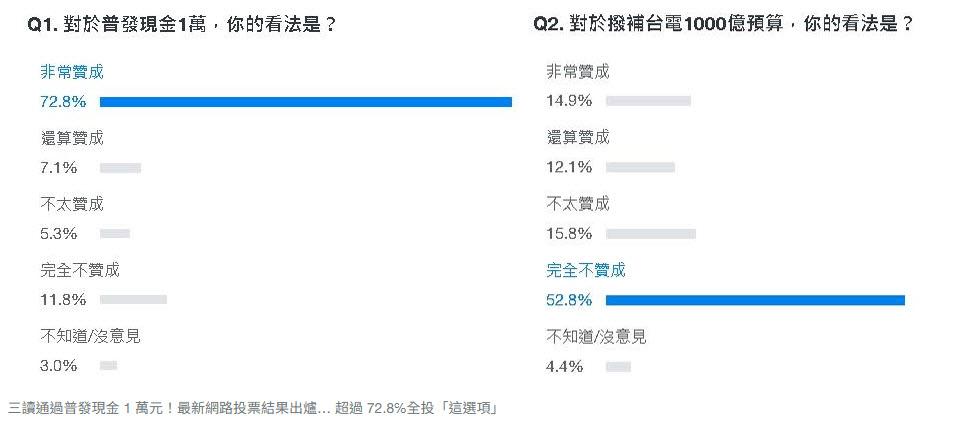Click the 3.0% percentage text

tap(58, 366)
